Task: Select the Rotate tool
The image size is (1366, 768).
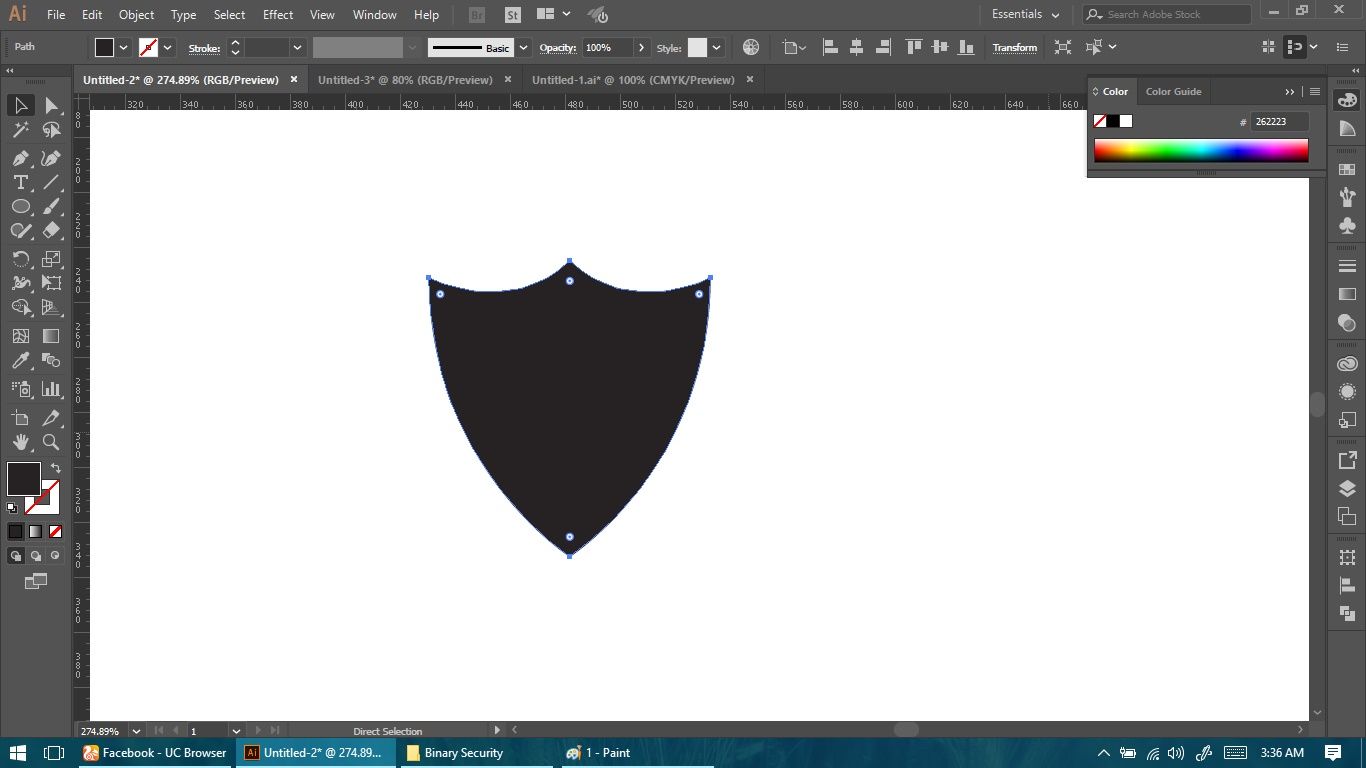Action: (20, 259)
